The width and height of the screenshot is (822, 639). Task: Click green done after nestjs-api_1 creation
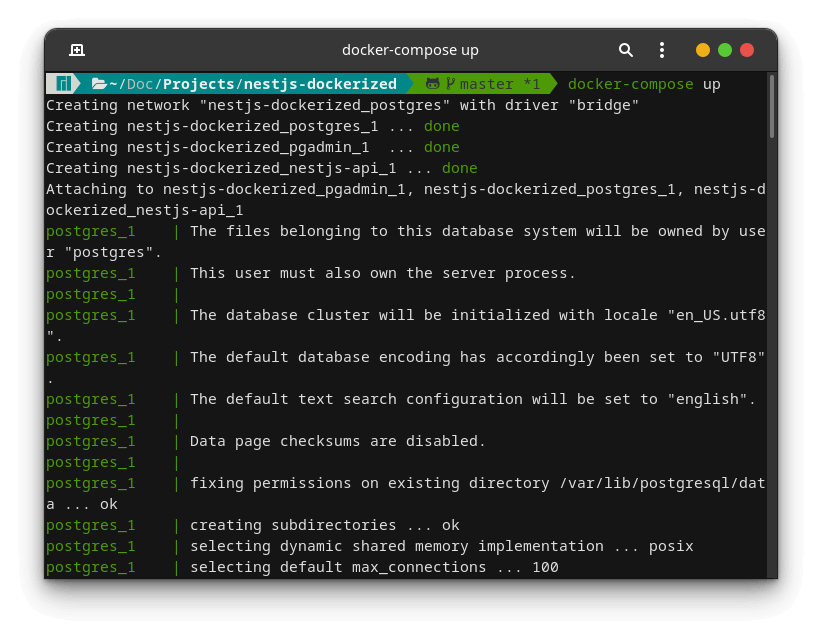coord(459,168)
